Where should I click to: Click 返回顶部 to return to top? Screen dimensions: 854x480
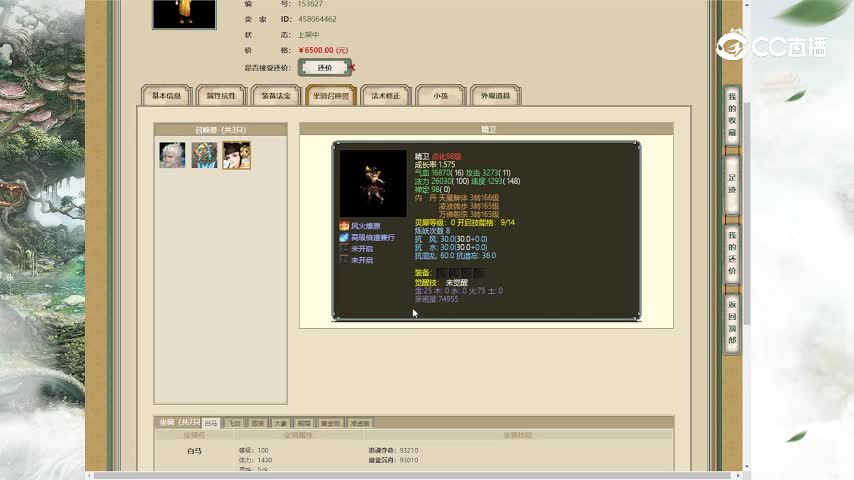coord(732,322)
